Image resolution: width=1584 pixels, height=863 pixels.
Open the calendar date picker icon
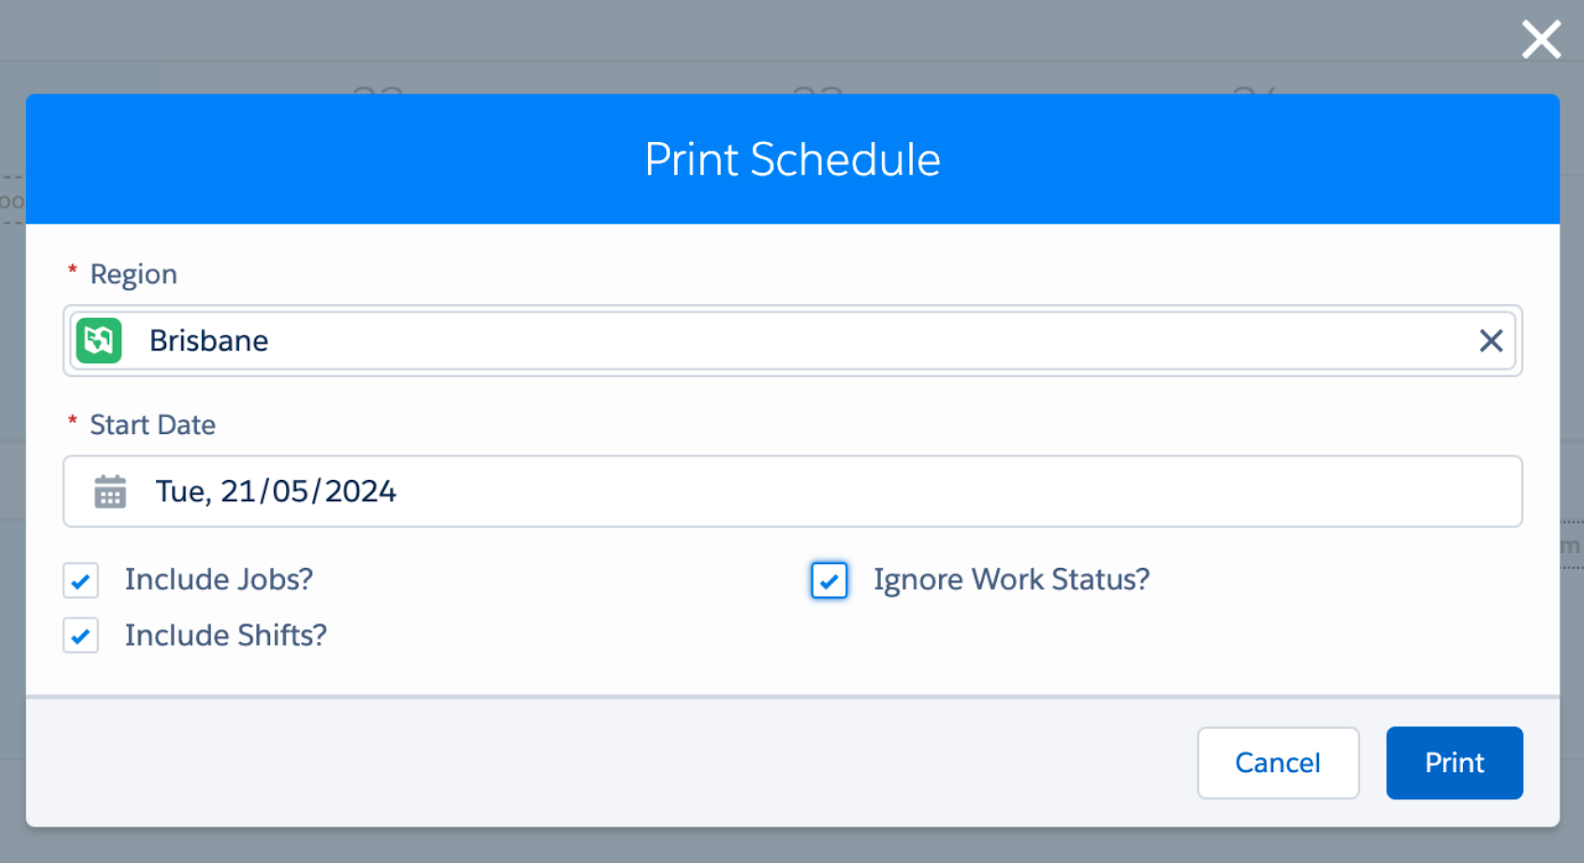point(110,492)
